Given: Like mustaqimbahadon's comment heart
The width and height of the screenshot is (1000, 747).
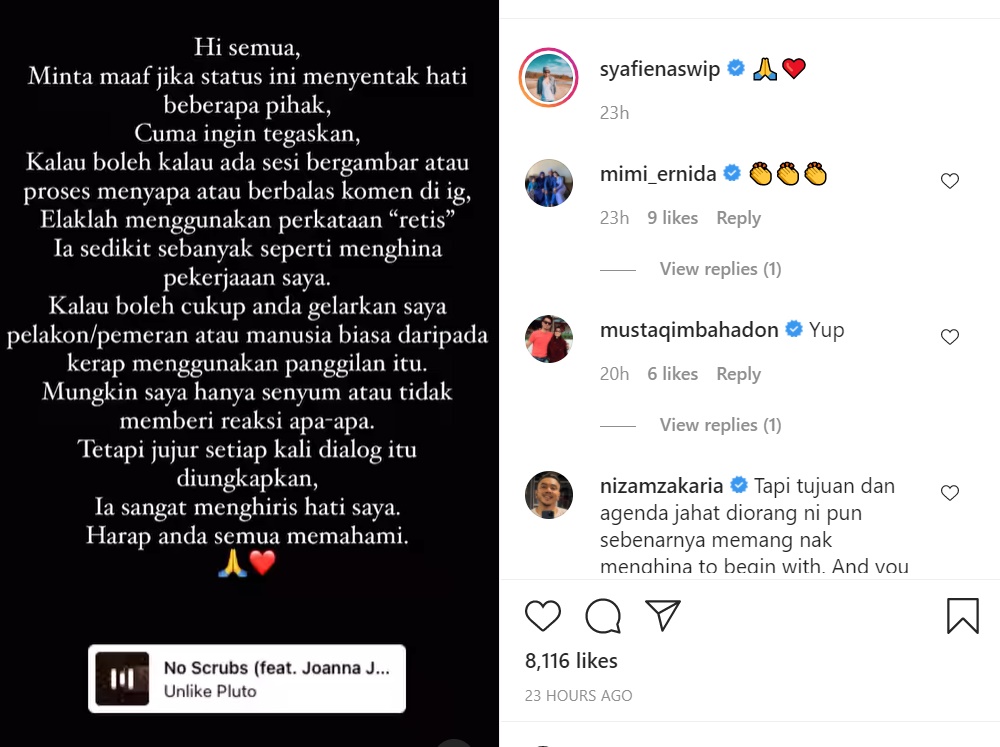Looking at the screenshot, I should 950,337.
